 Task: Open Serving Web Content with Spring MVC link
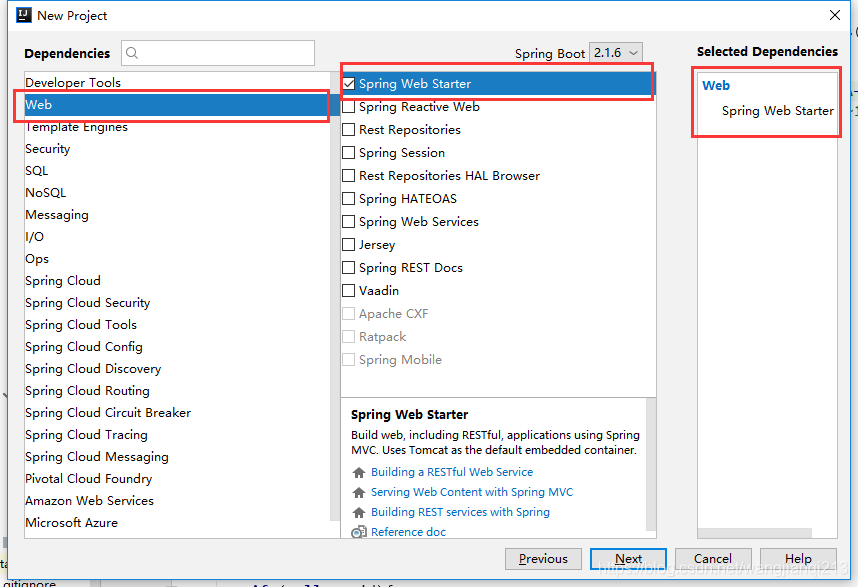[x=472, y=492]
